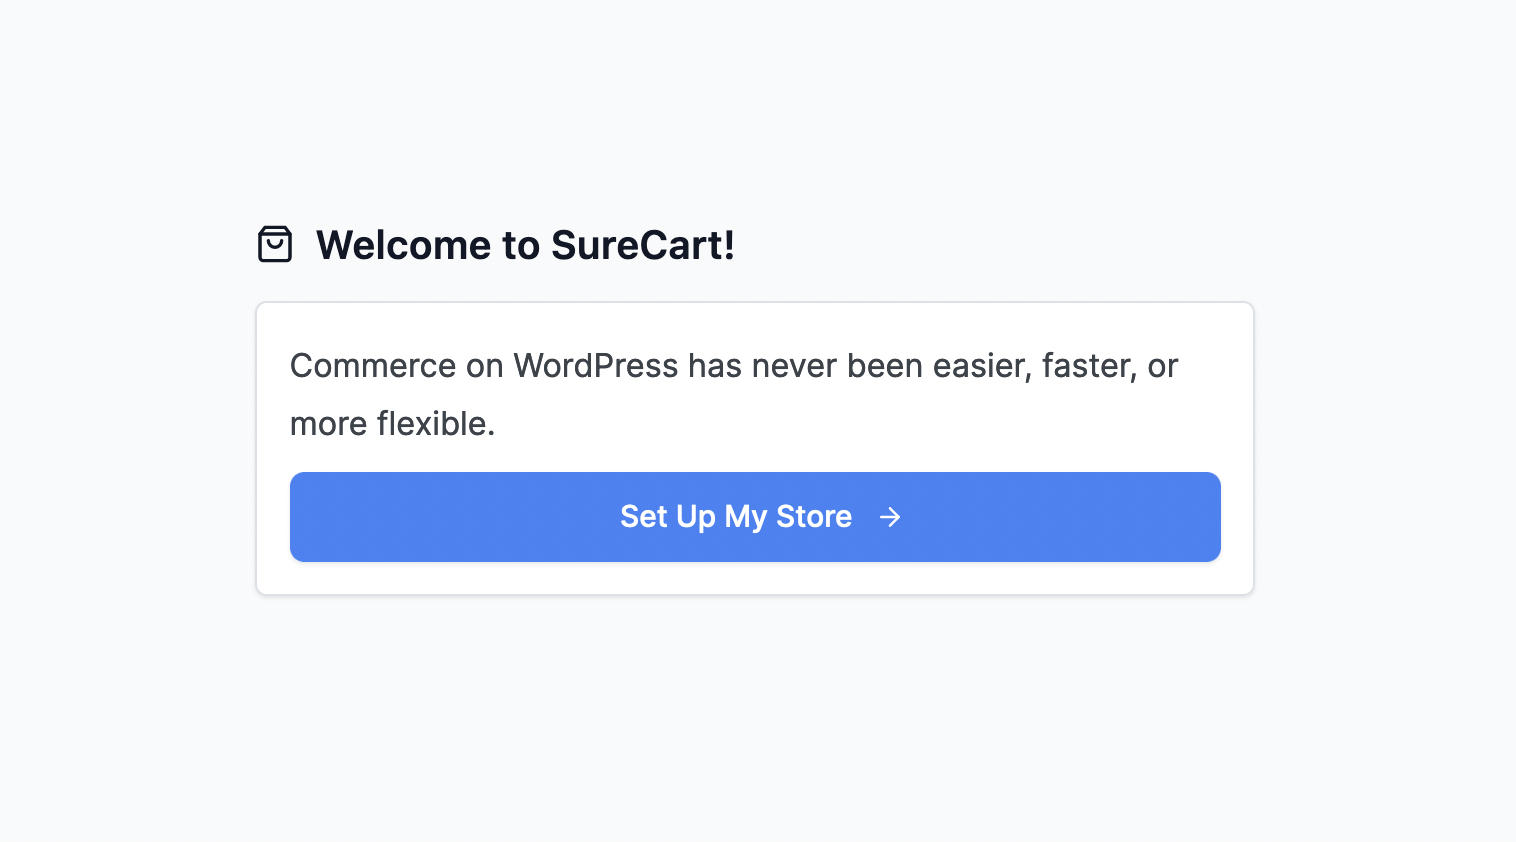Click the word Store on the blue button
Viewport: 1516px width, 842px height.
tap(814, 517)
